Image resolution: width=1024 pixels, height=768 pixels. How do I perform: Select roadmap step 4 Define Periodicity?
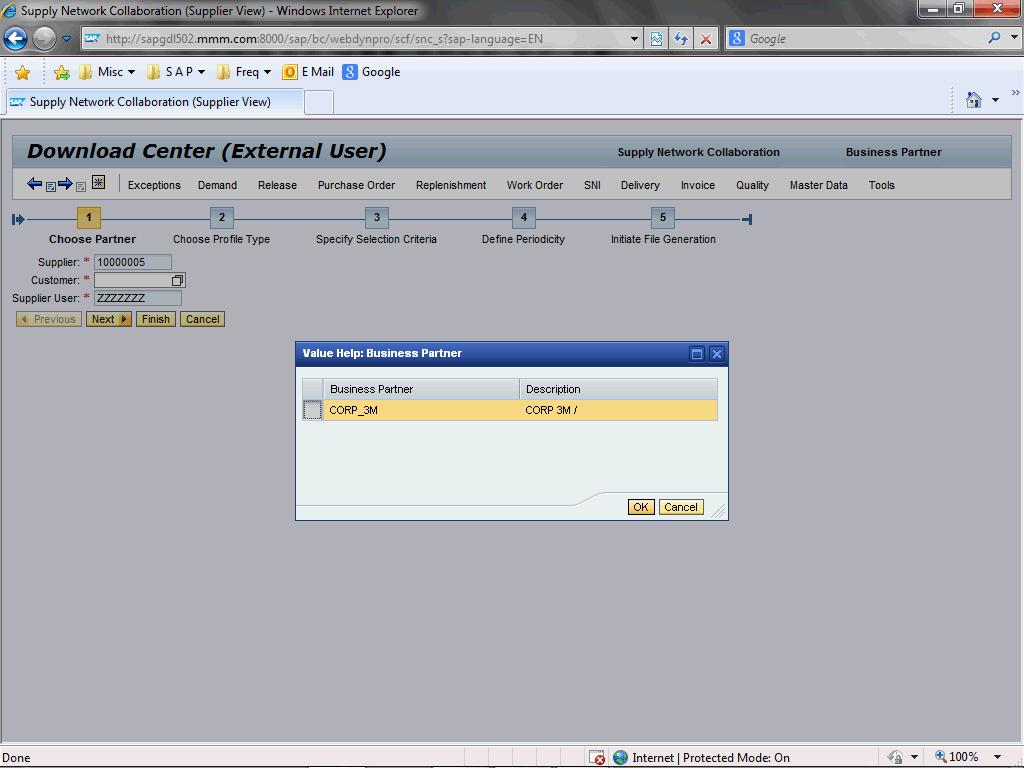pyautogui.click(x=524, y=217)
